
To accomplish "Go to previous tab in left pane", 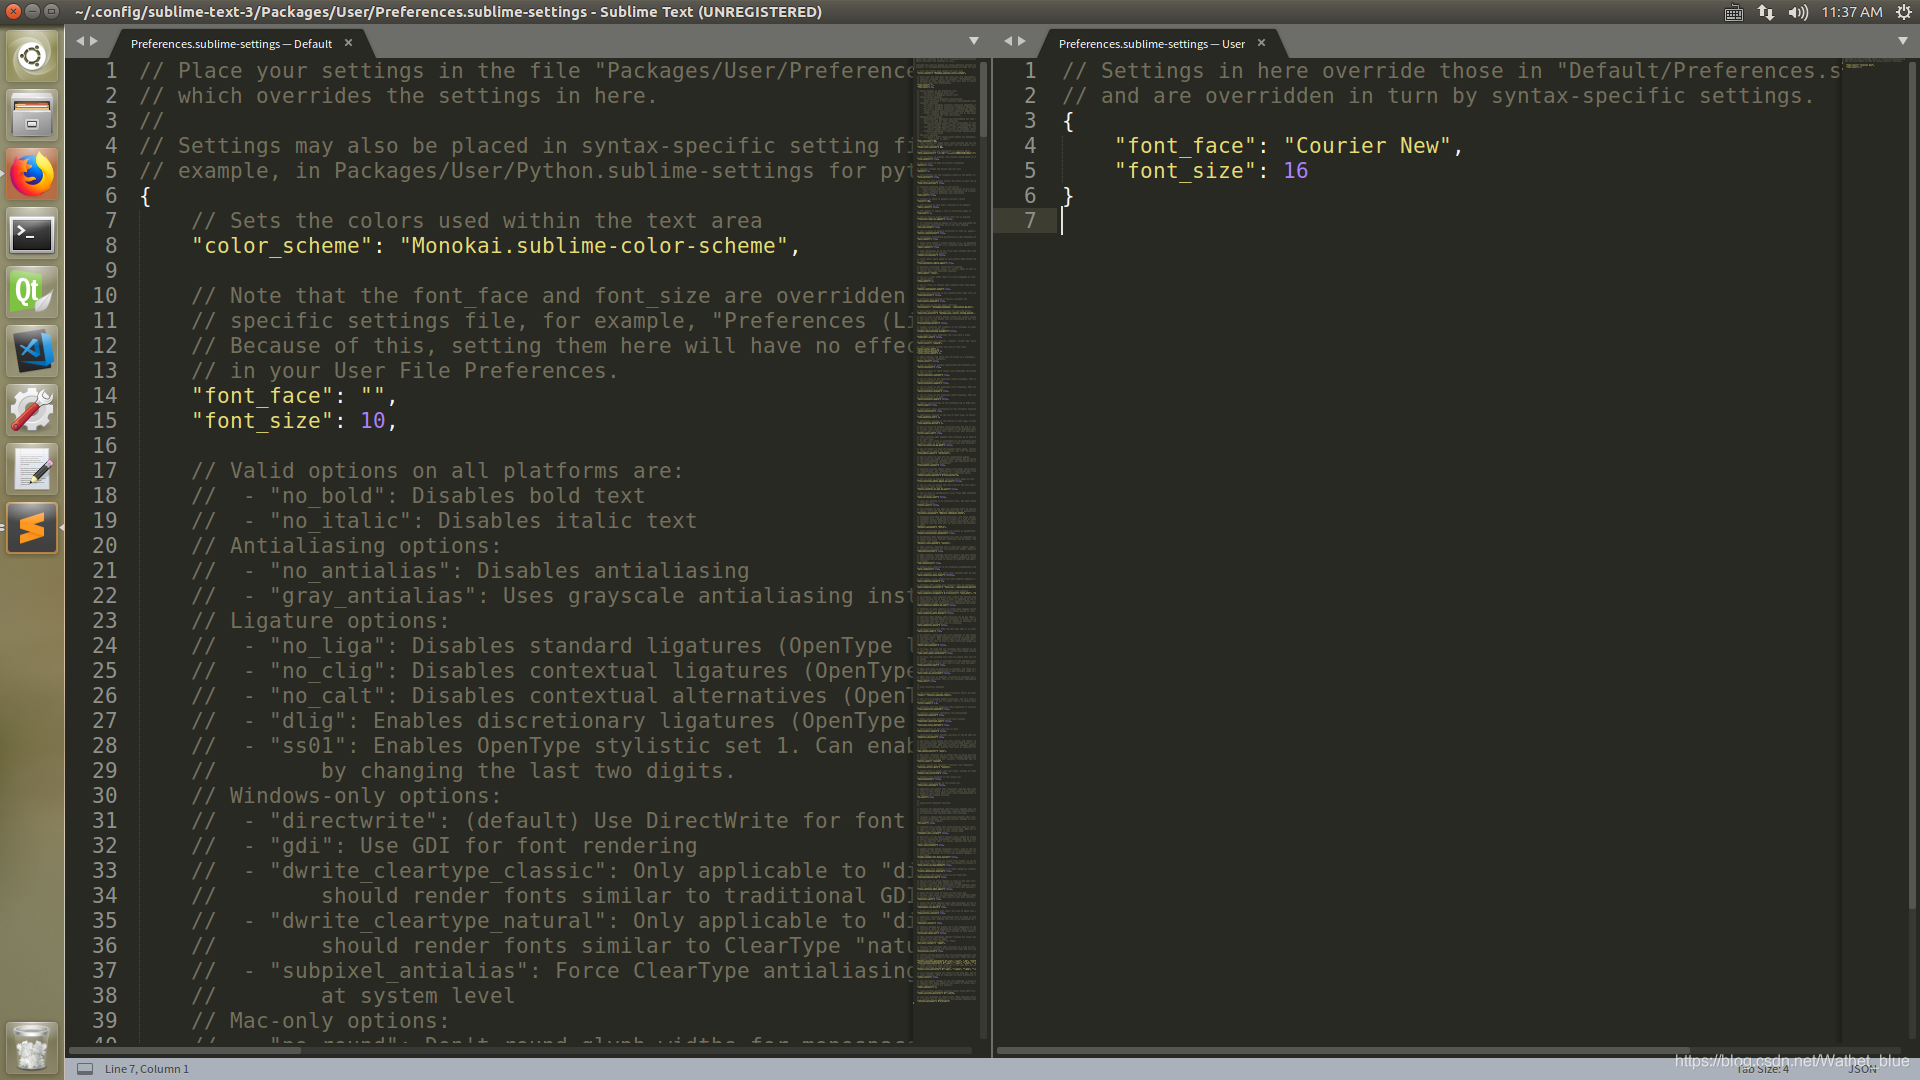I will (80, 41).
